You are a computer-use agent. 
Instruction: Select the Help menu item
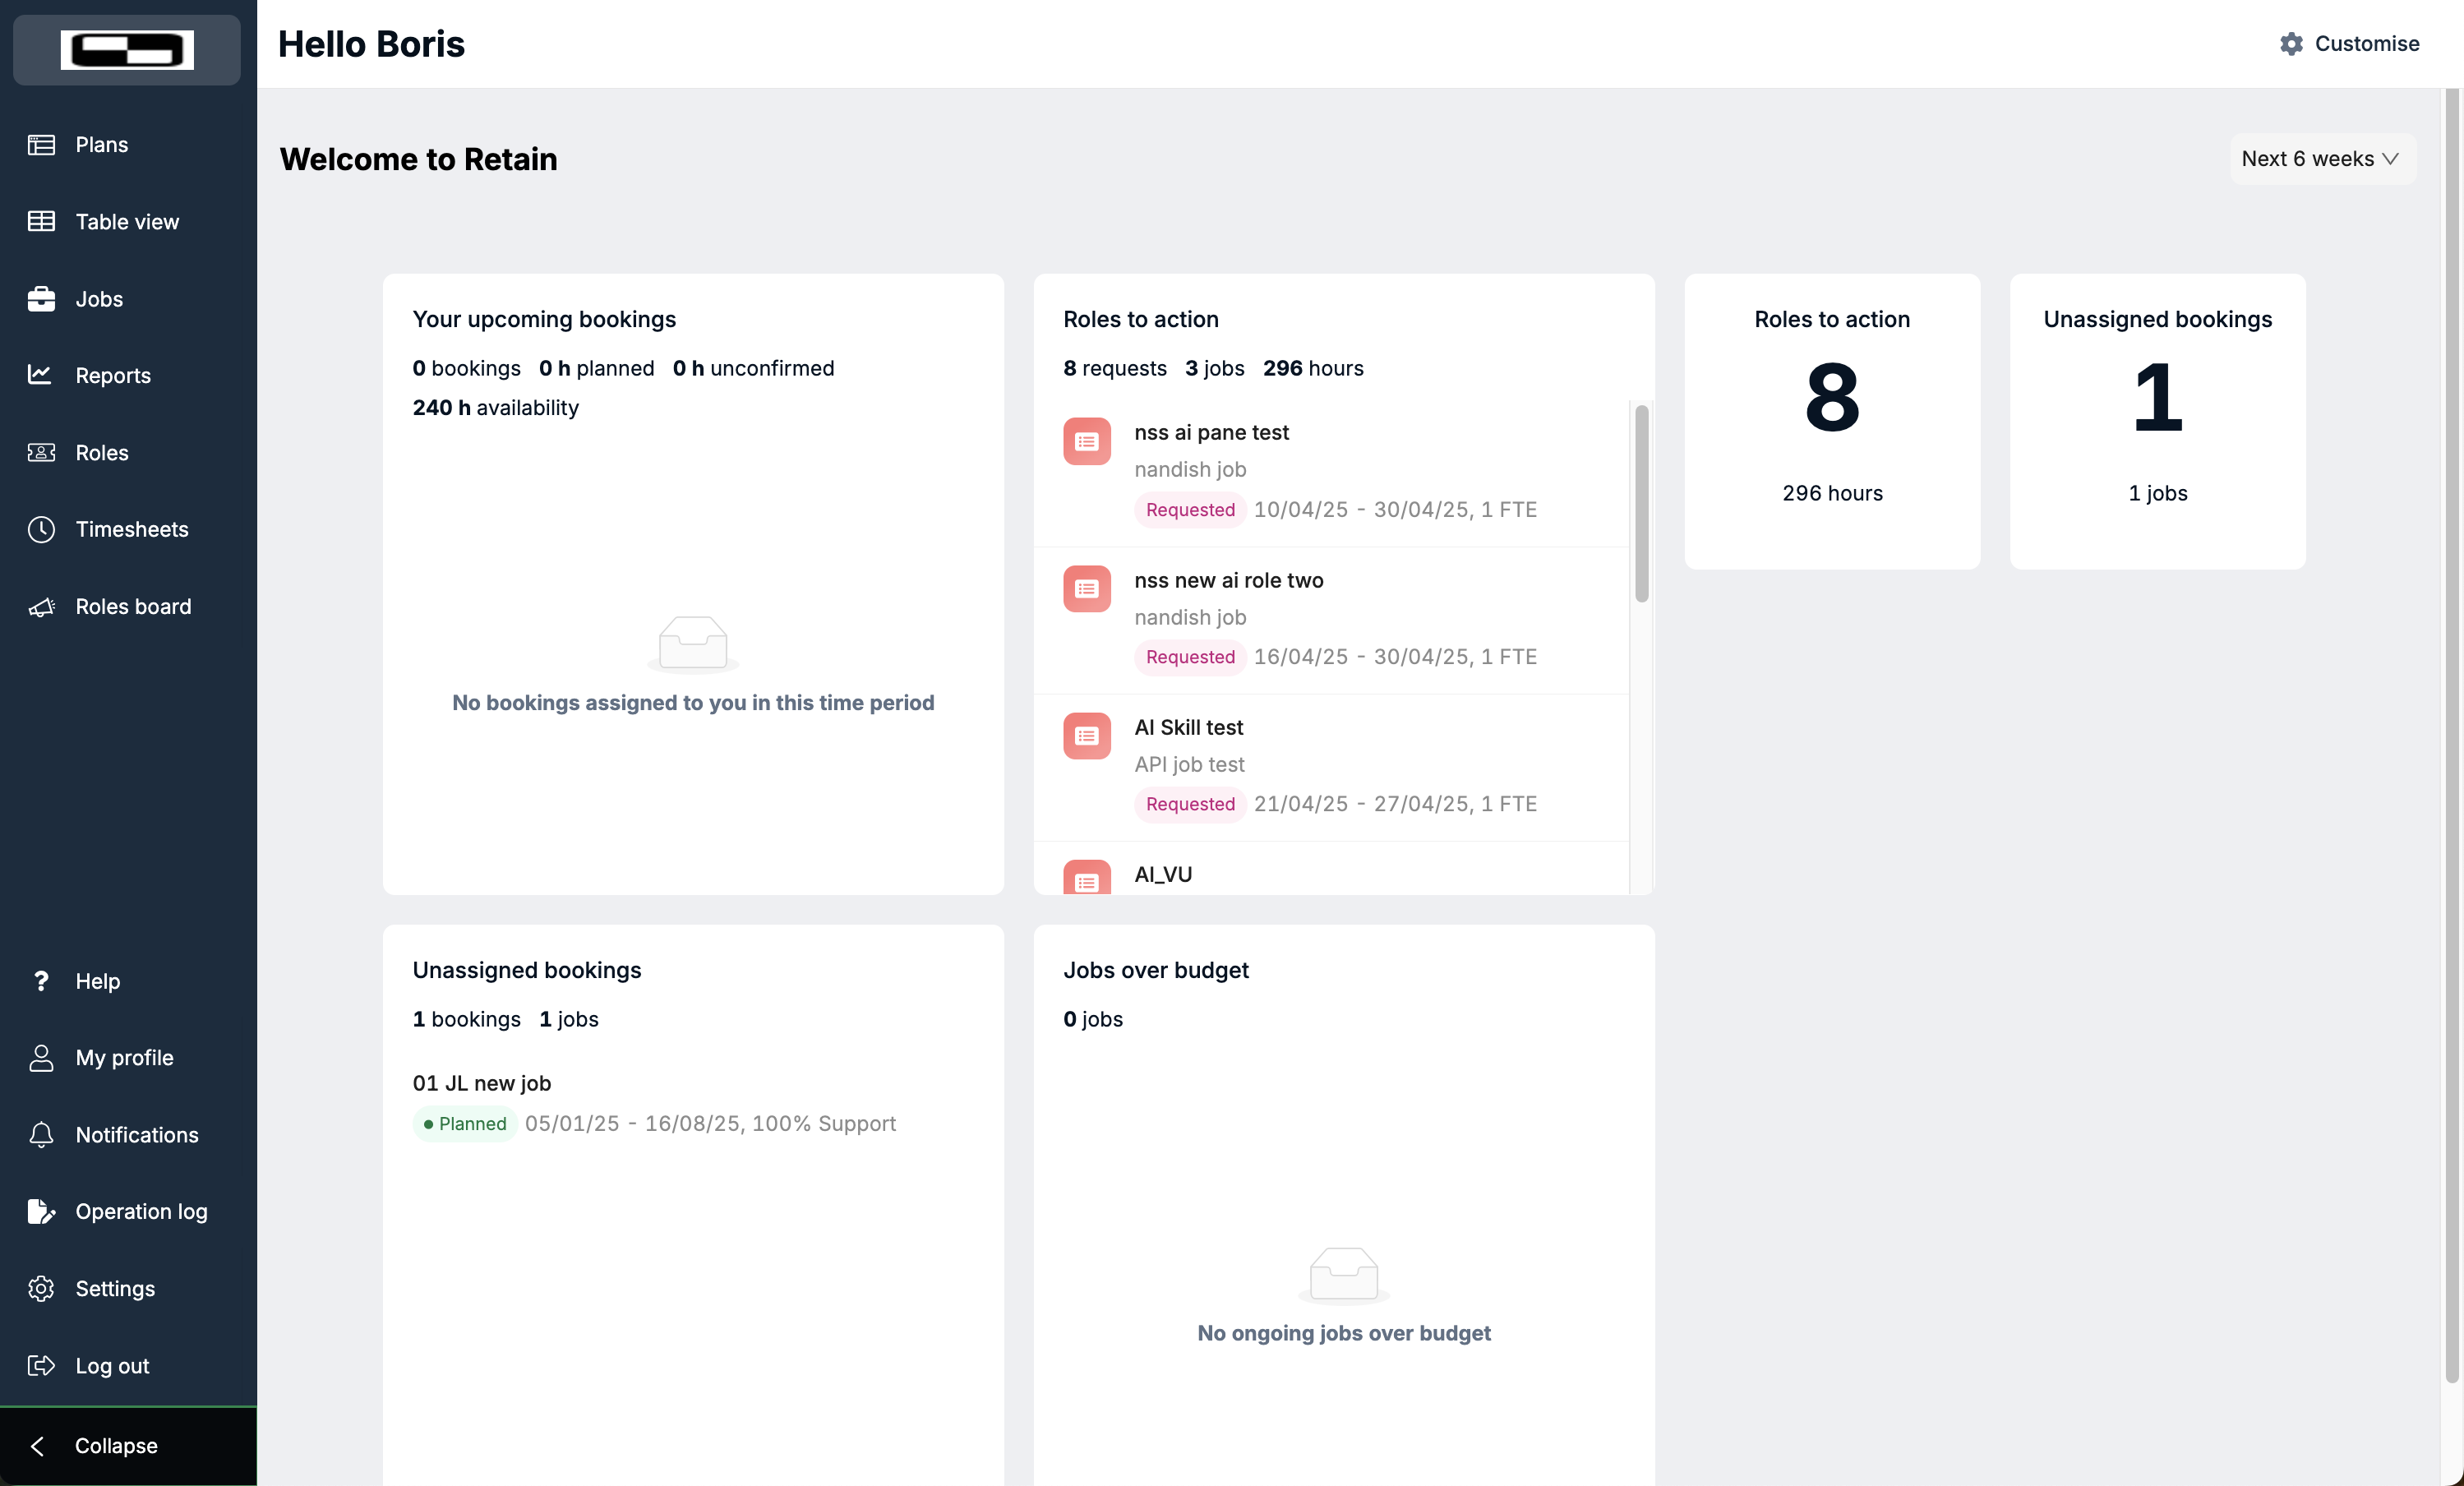point(96,981)
